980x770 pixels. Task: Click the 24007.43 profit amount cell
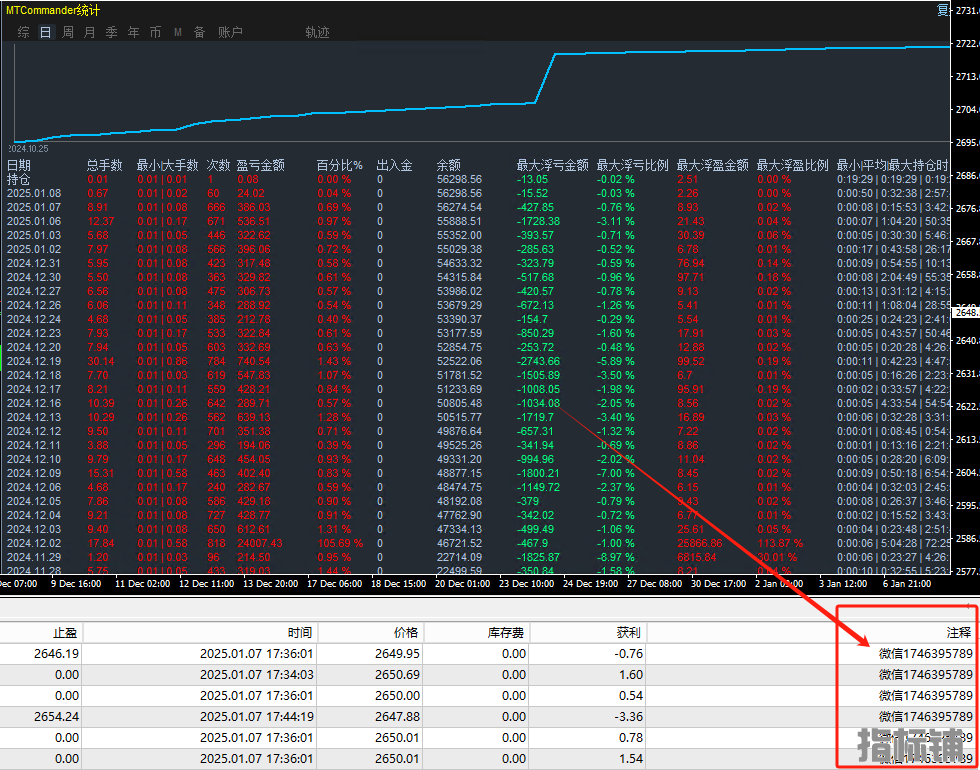click(x=260, y=543)
